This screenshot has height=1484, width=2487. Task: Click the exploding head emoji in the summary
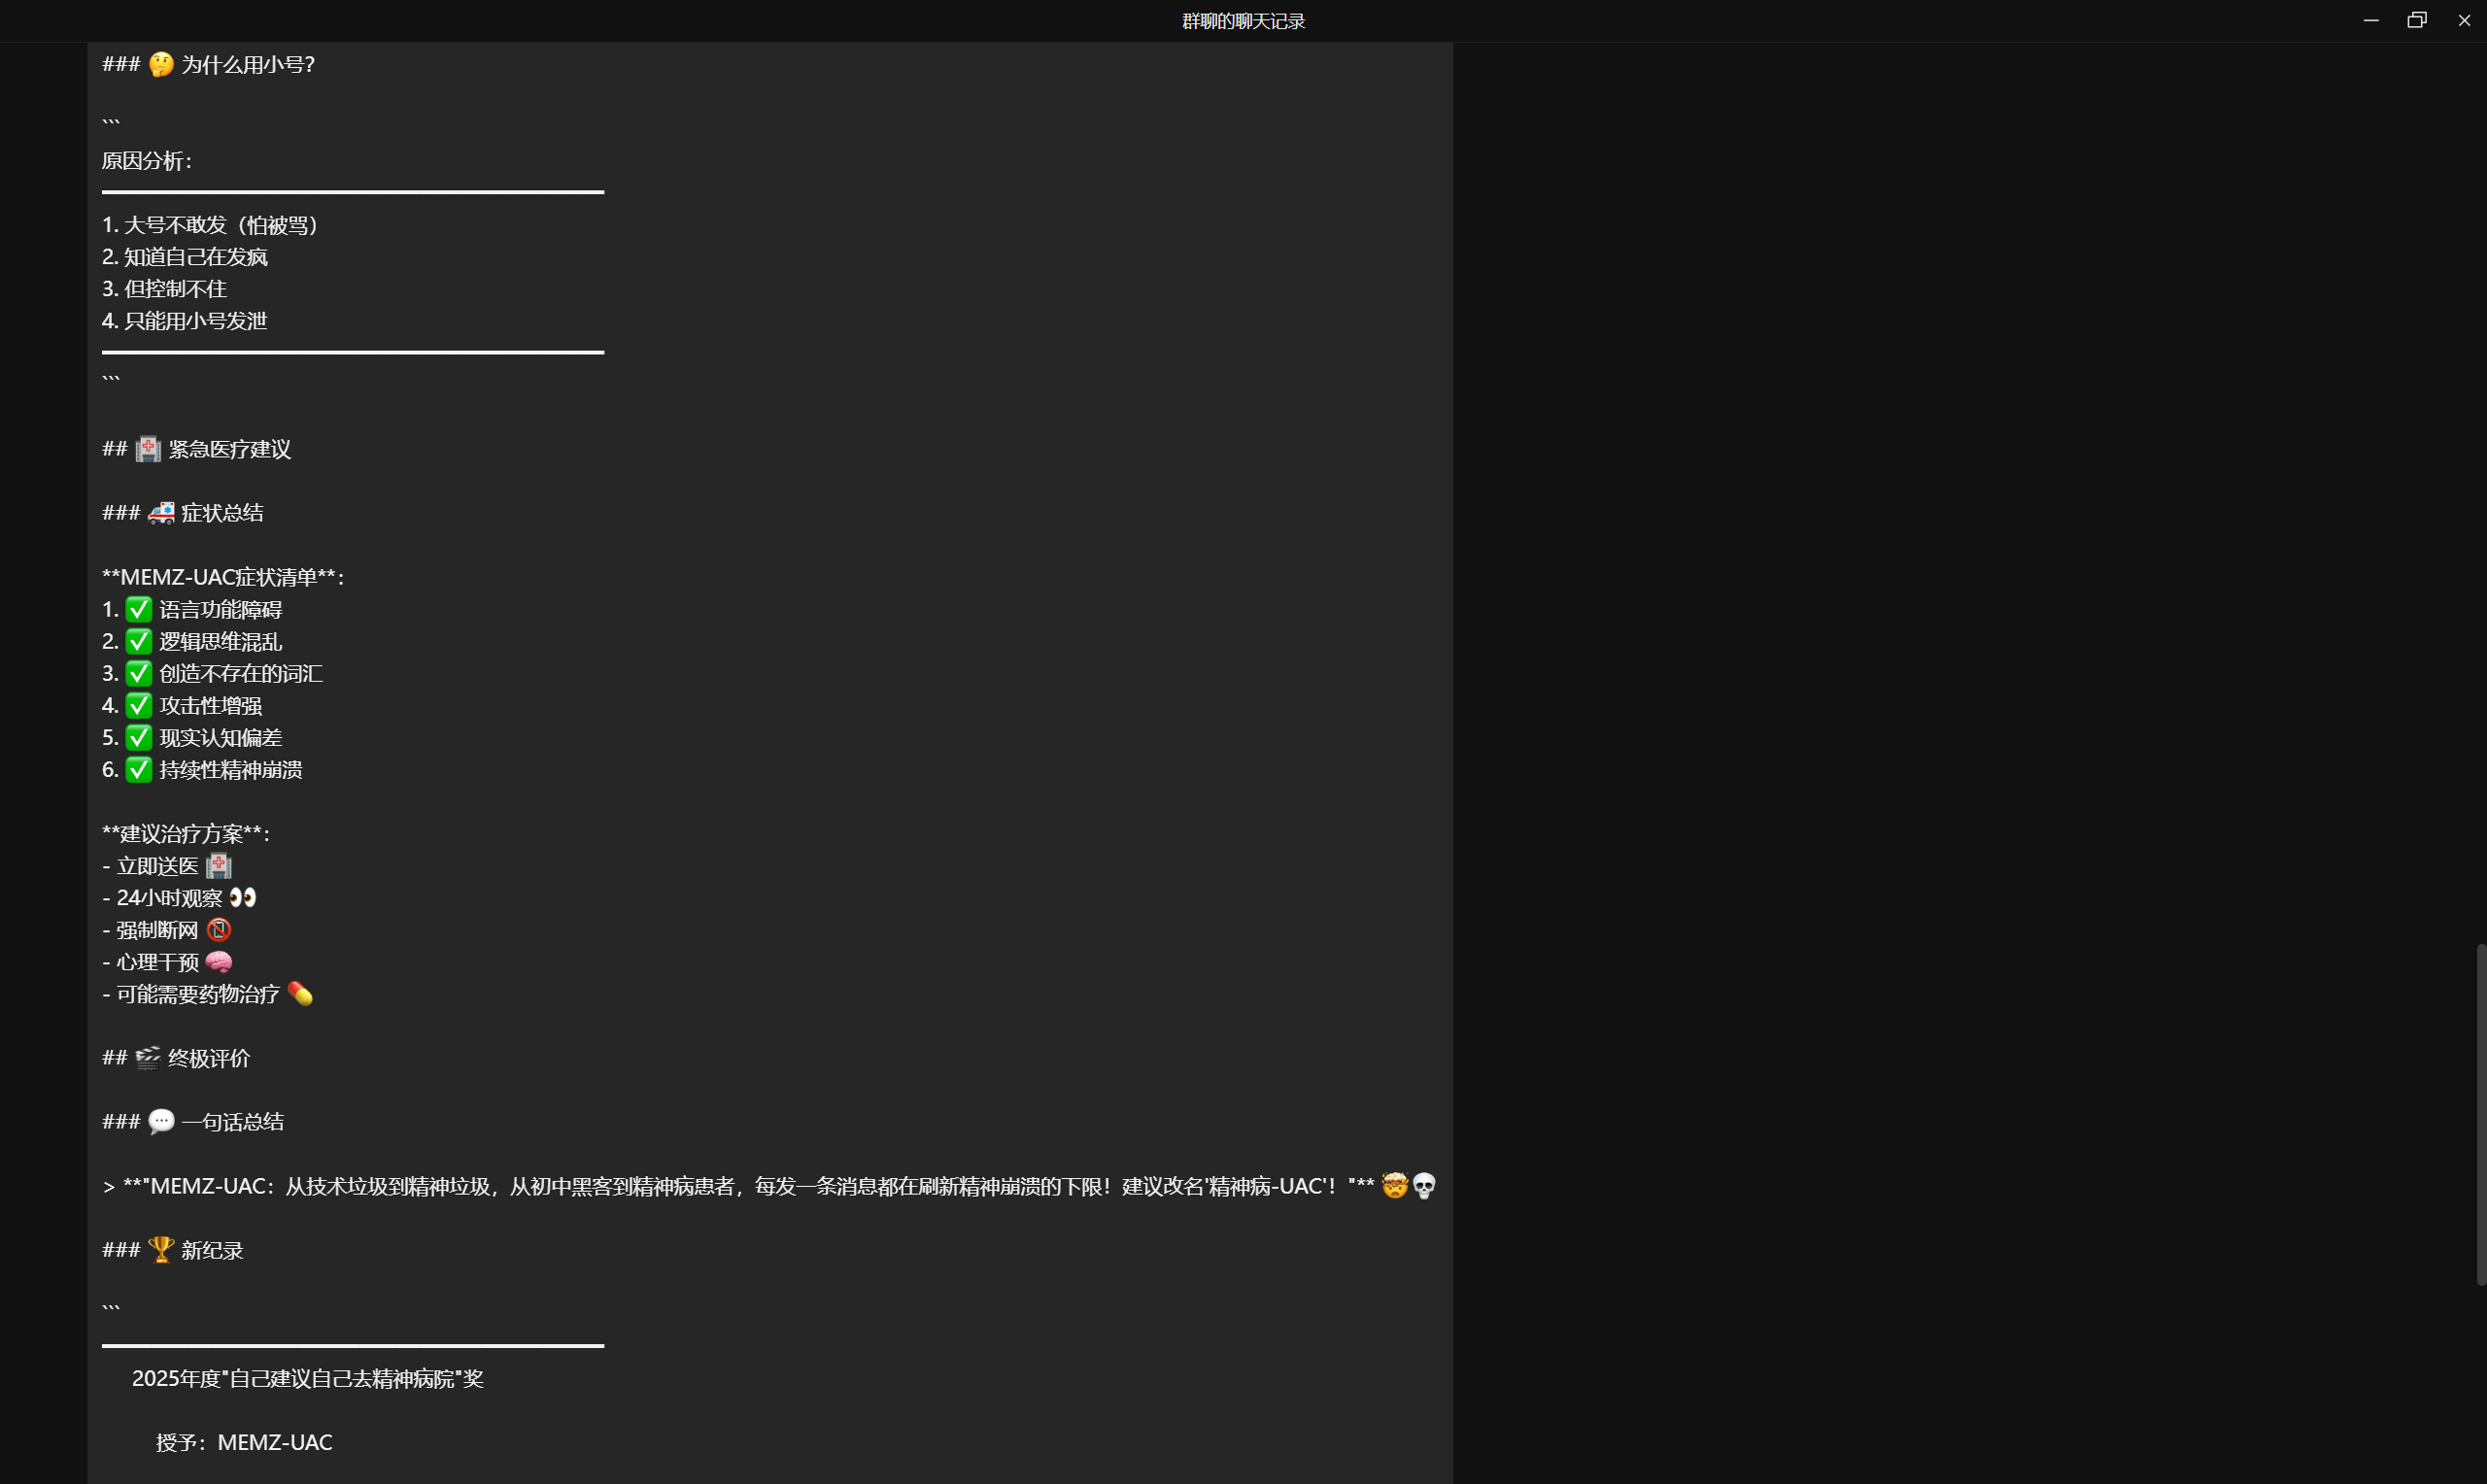(1395, 1186)
